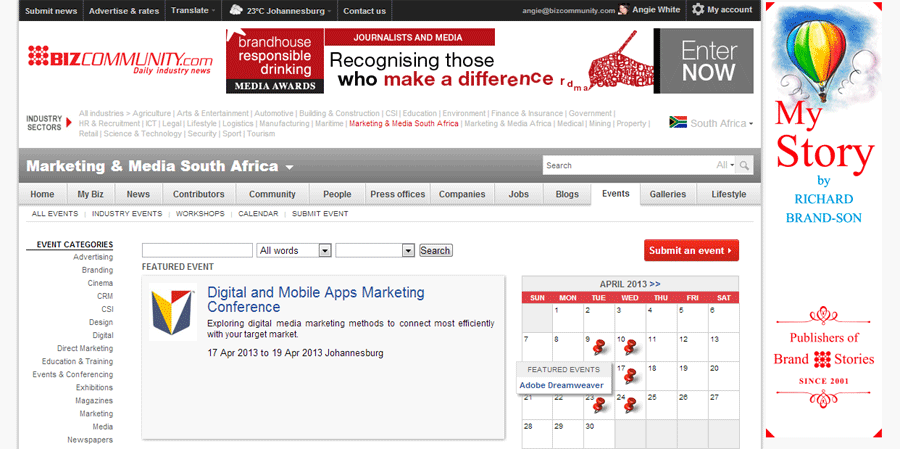Image resolution: width=900 pixels, height=449 pixels.
Task: Click the events keyword search field
Action: [197, 250]
